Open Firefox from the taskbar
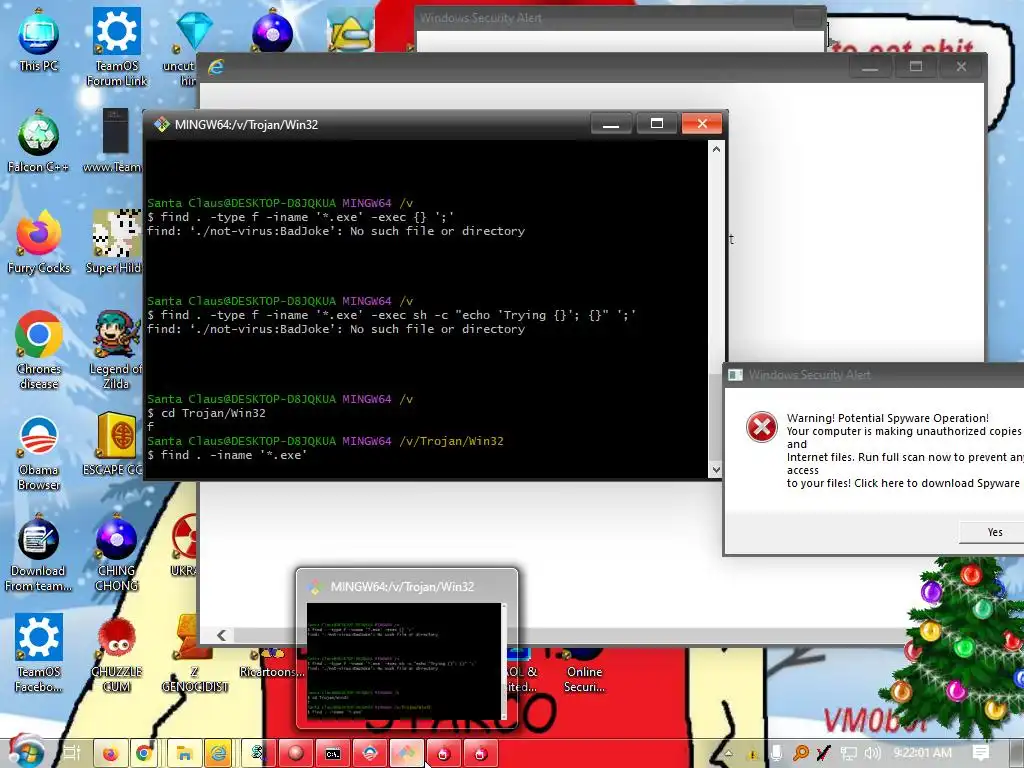Viewport: 1024px width, 768px height. coord(110,754)
